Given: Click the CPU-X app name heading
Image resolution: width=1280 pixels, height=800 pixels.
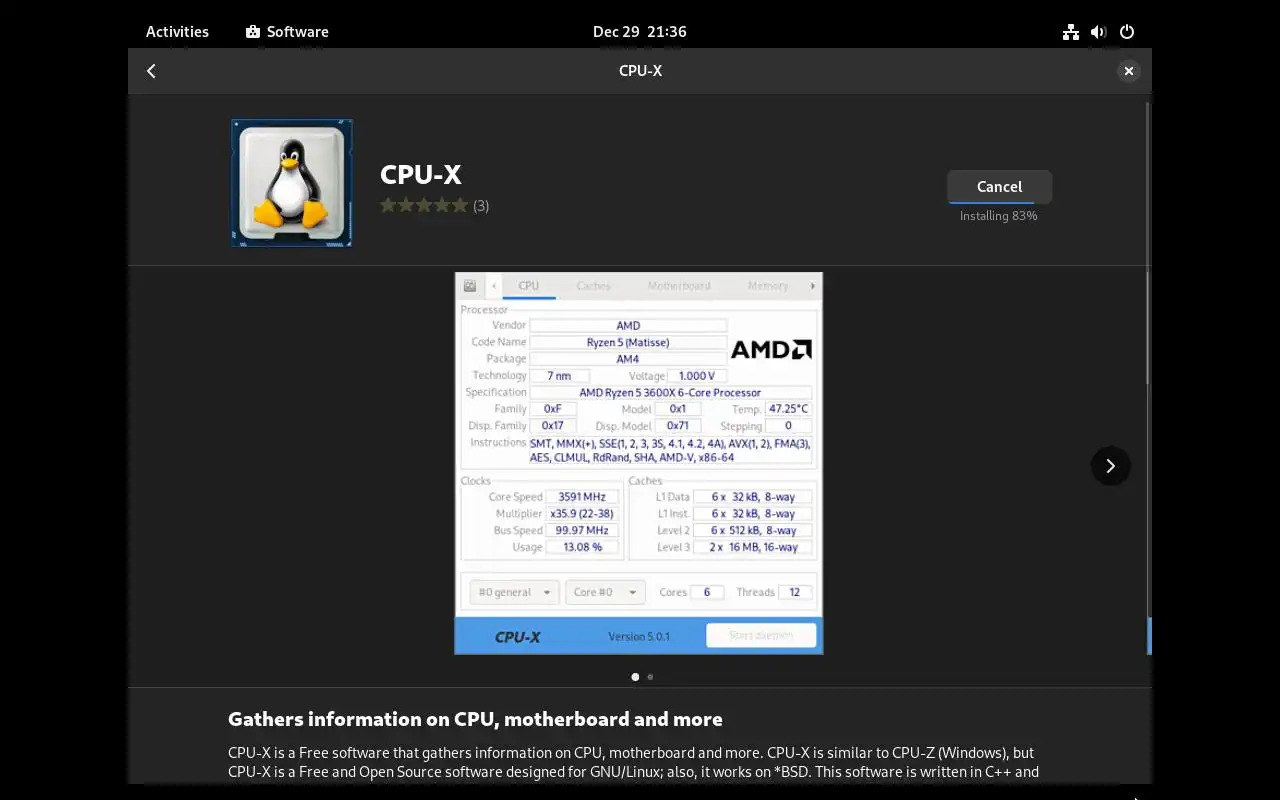Looking at the screenshot, I should coord(420,174).
